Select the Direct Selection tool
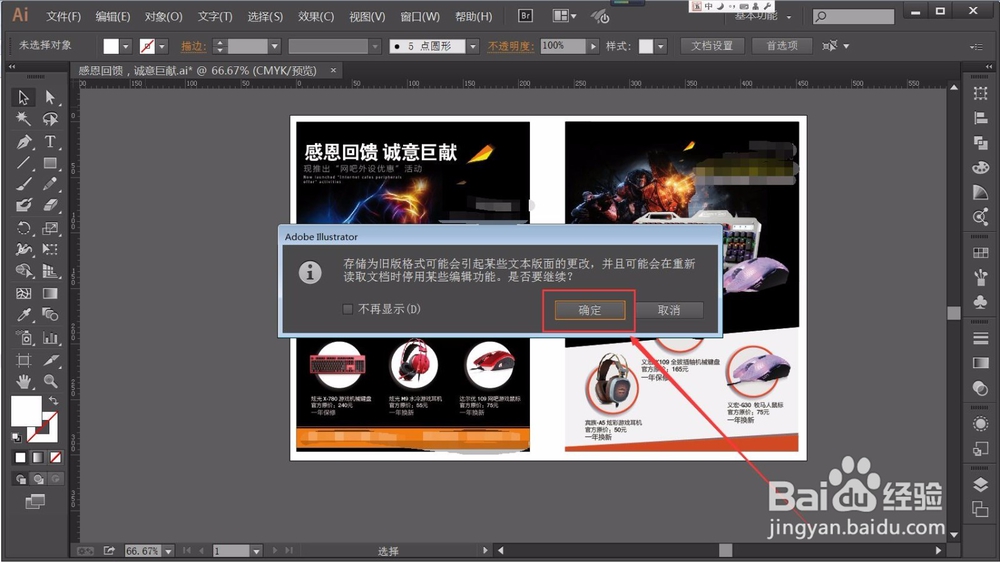Viewport: 1000px width, 562px height. [x=50, y=97]
